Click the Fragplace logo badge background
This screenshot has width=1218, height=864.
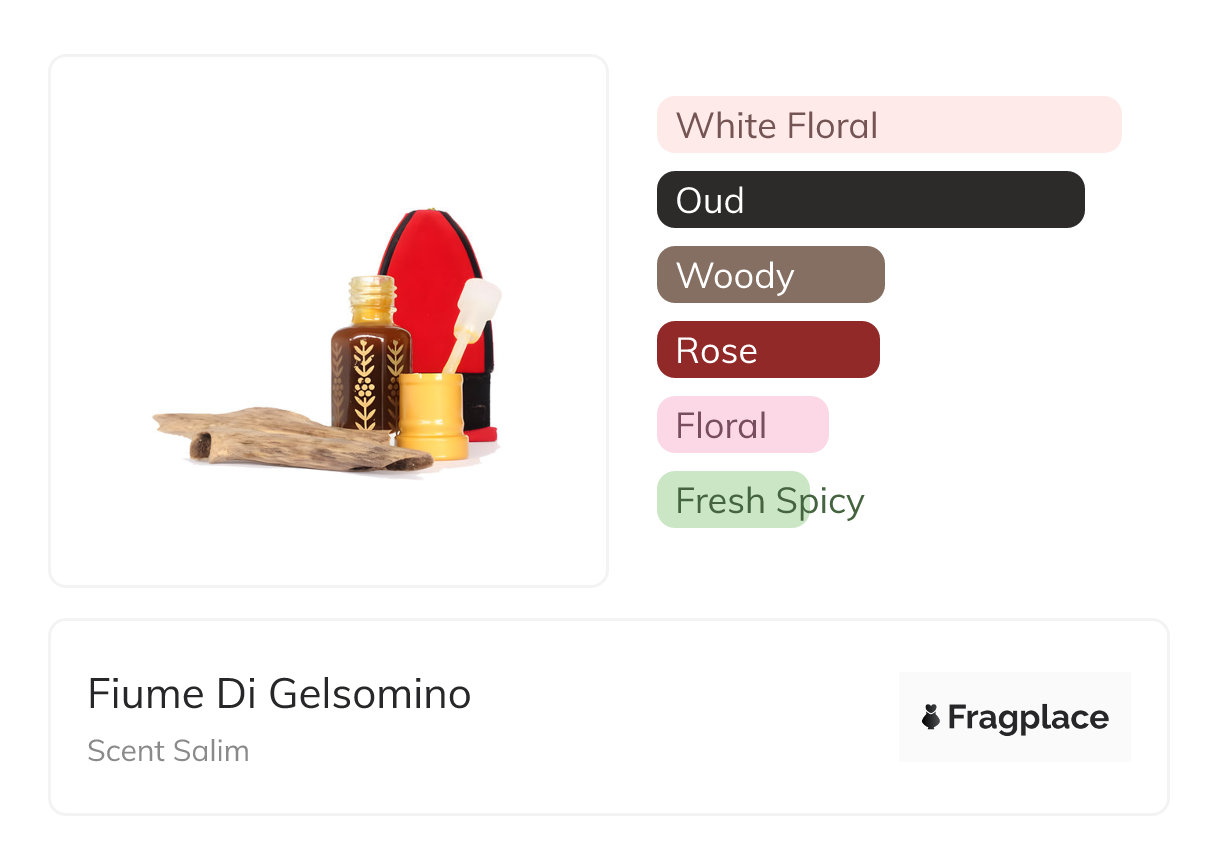[1015, 690]
